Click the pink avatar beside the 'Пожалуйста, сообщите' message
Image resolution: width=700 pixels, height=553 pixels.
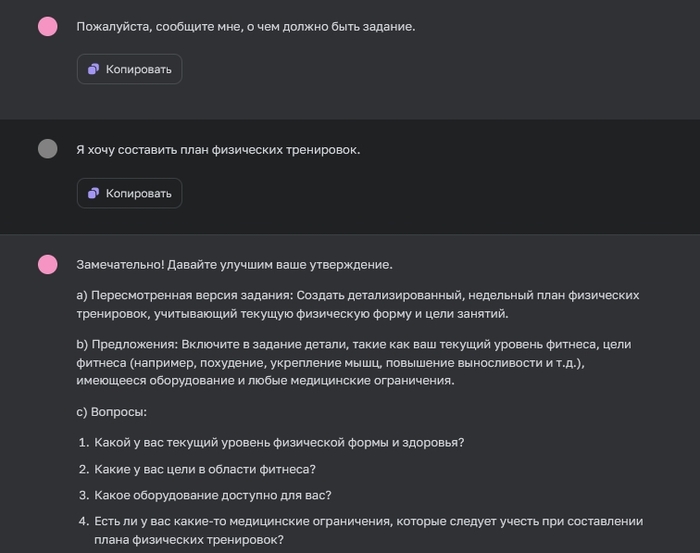pos(47,26)
